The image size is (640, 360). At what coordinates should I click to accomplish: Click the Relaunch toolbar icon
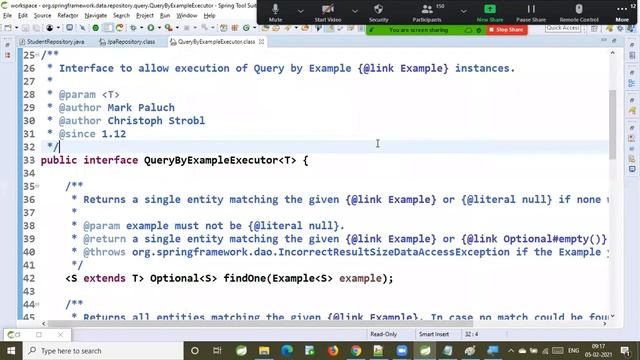pyautogui.click(x=120, y=28)
